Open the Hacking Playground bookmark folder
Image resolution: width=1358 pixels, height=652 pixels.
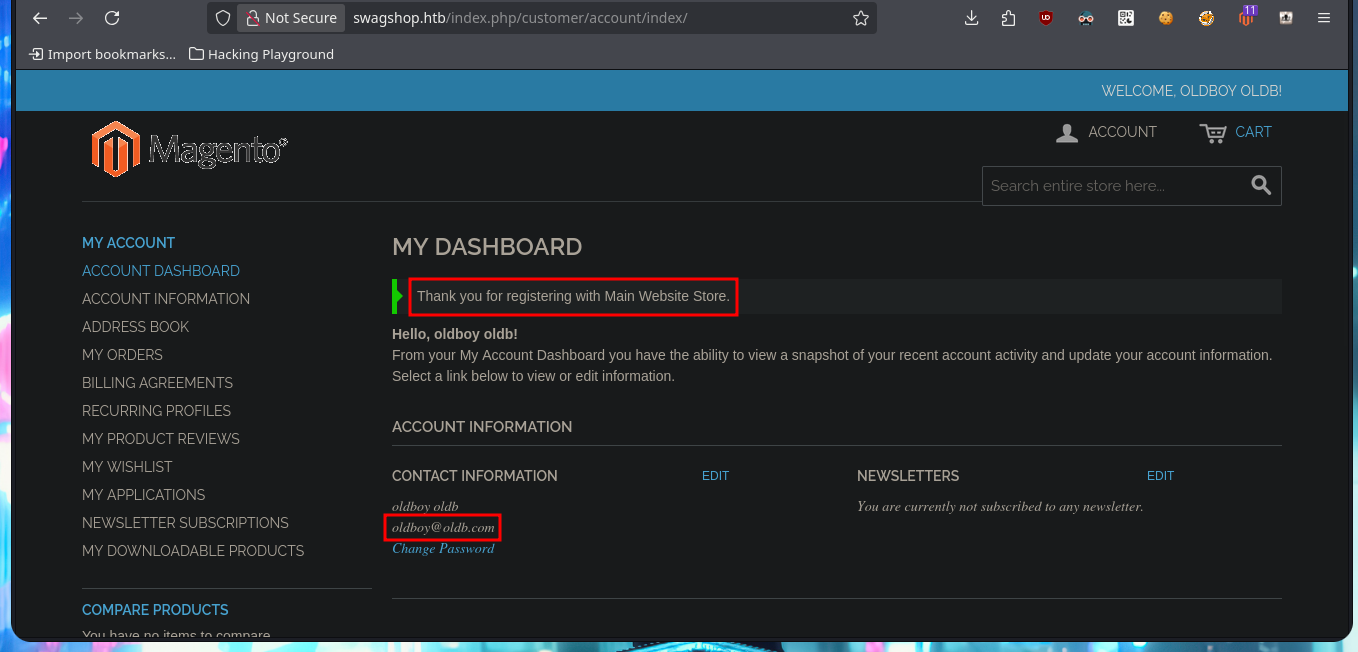click(x=261, y=54)
